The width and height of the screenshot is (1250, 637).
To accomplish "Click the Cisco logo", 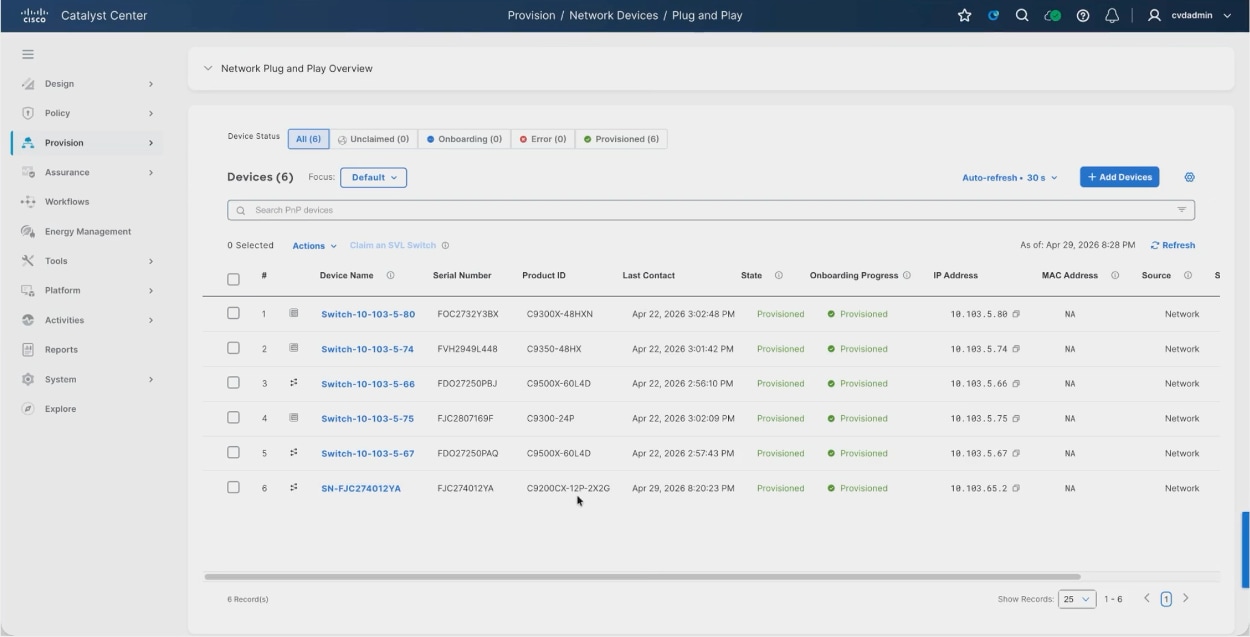I will pyautogui.click(x=35, y=16).
